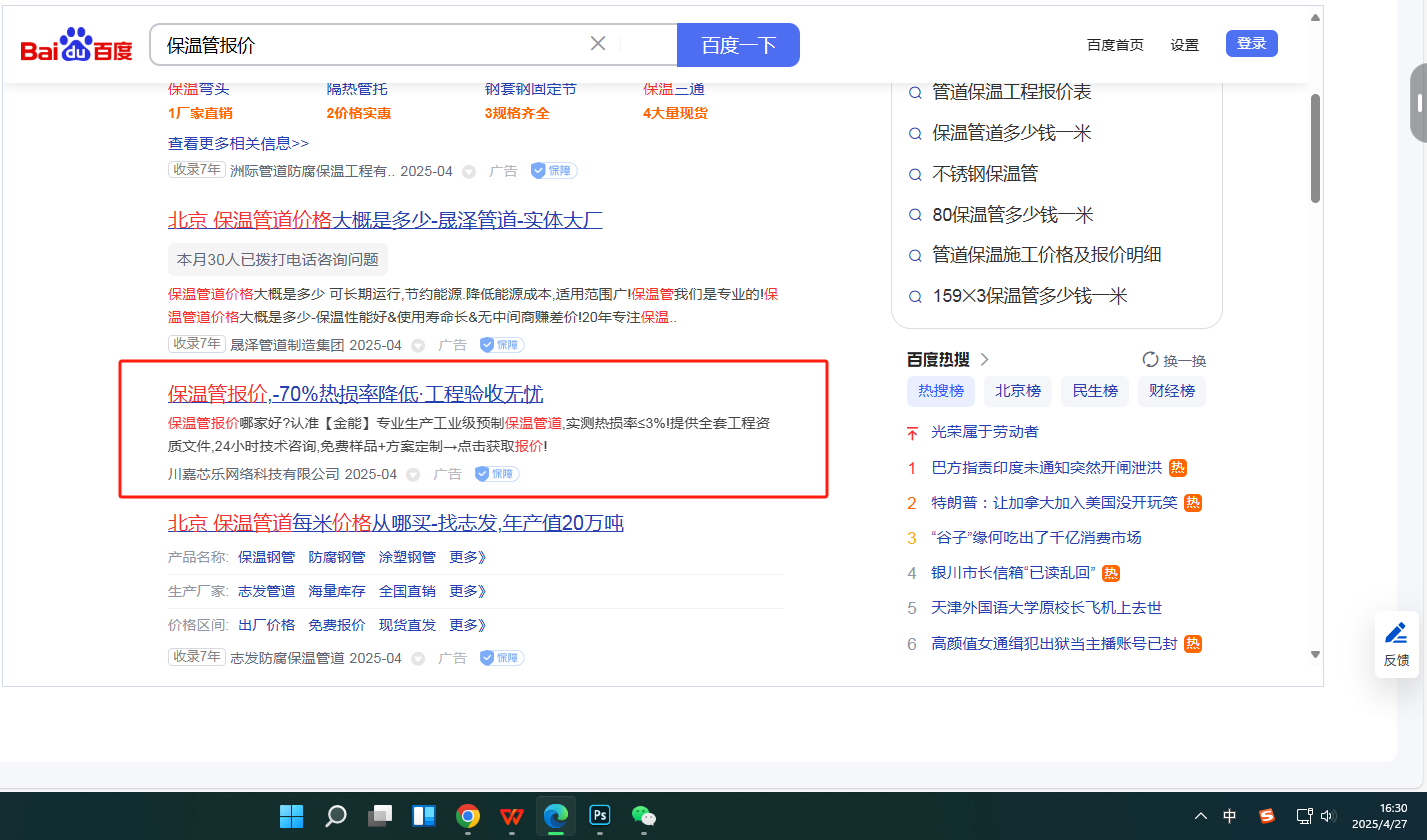
Task: Click the Baidu logo
Action: [76, 46]
